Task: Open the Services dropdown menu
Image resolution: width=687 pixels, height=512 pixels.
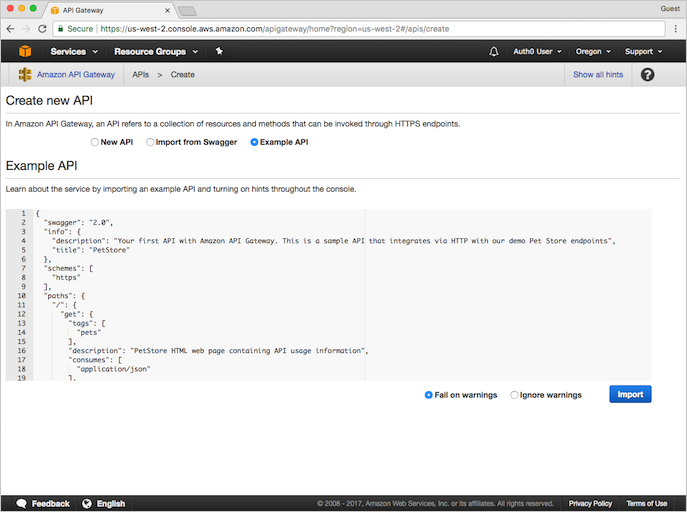Action: pos(74,52)
